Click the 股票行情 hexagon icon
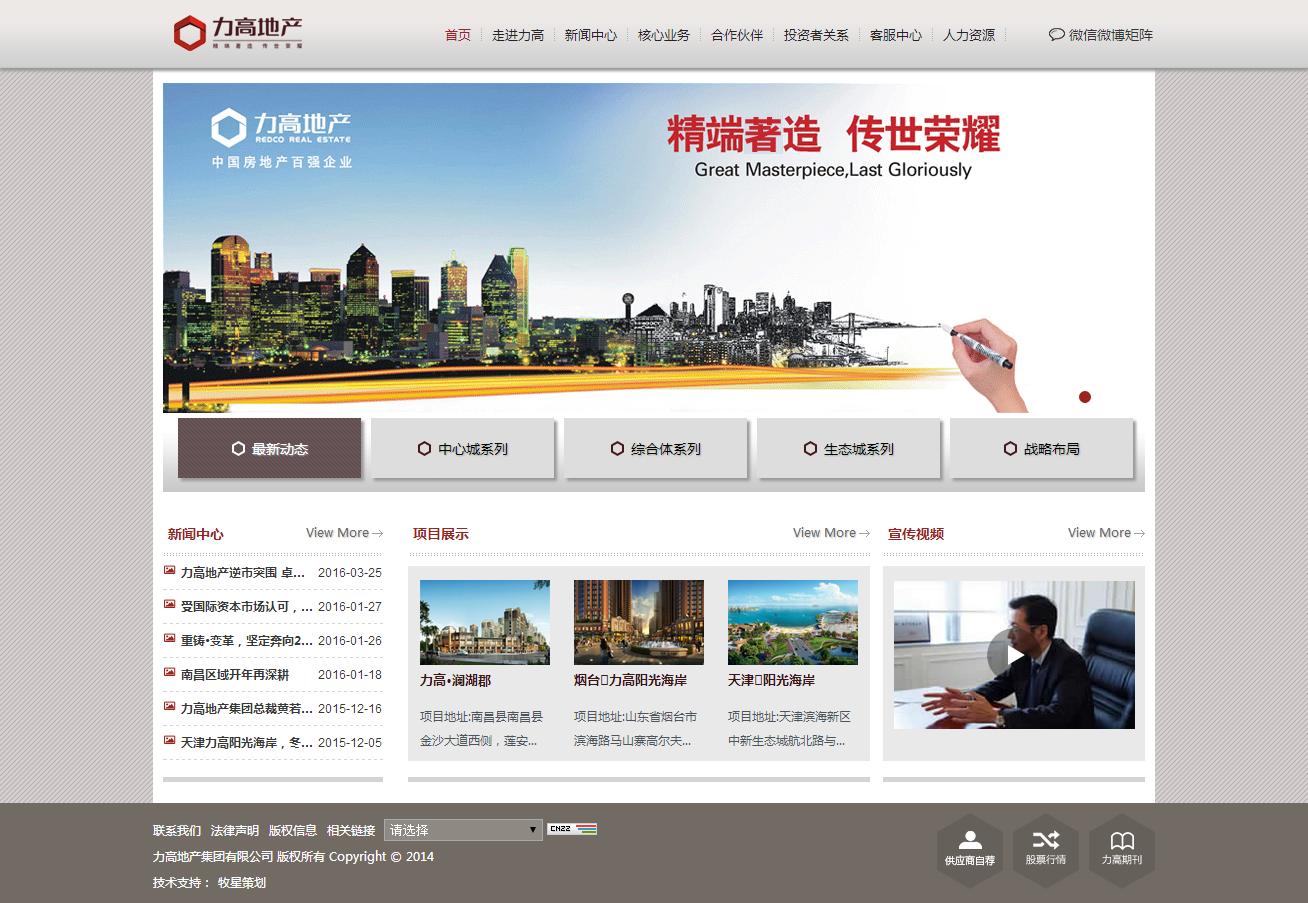The height and width of the screenshot is (903, 1308). [x=1046, y=851]
